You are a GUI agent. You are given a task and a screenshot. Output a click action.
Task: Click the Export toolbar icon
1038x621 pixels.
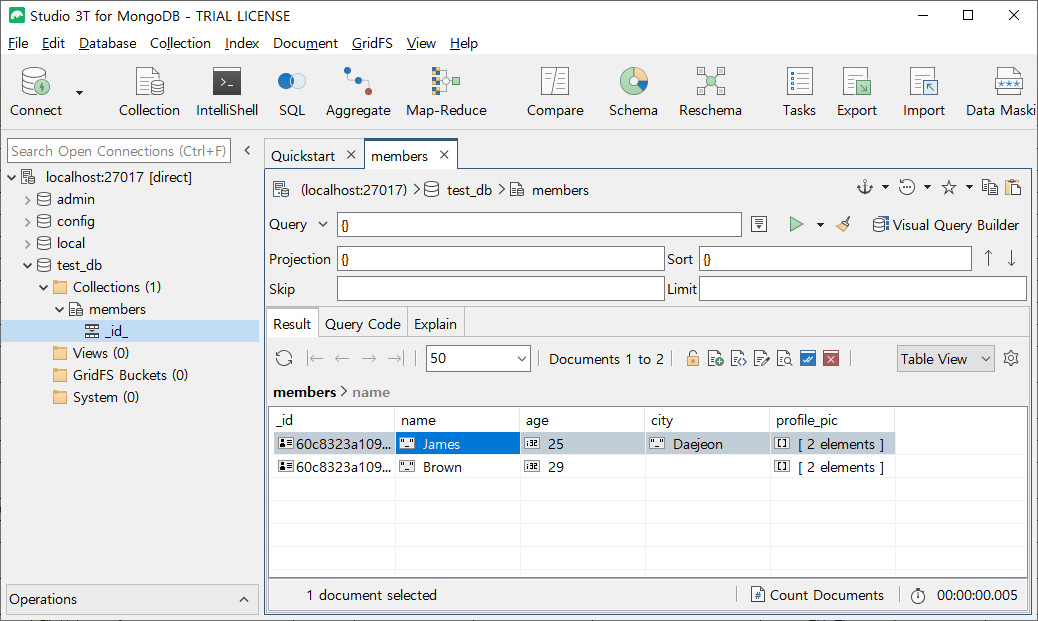pos(856,91)
